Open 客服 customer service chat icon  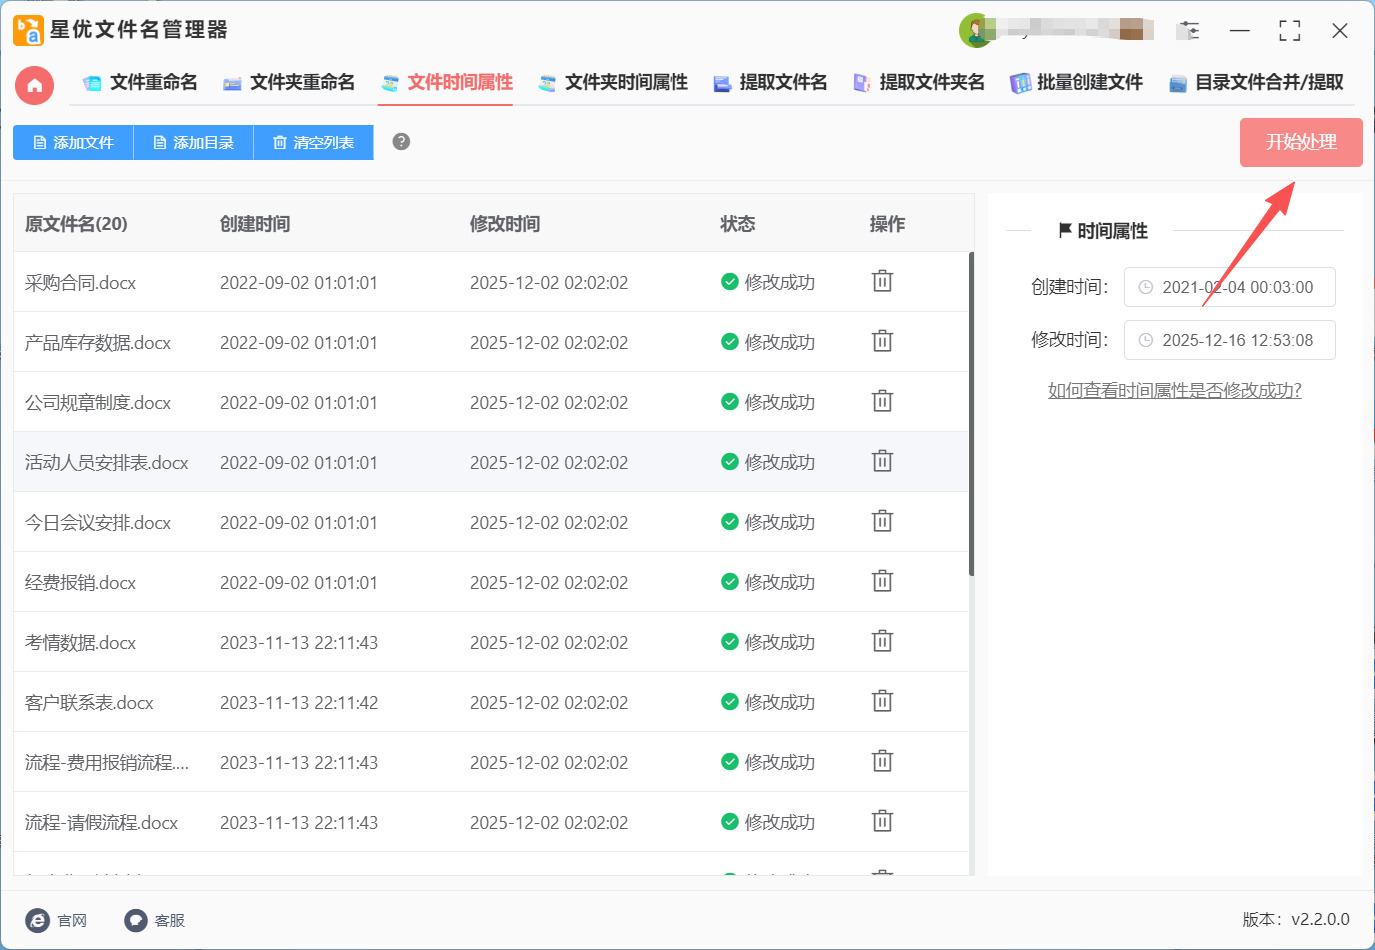pos(136,920)
